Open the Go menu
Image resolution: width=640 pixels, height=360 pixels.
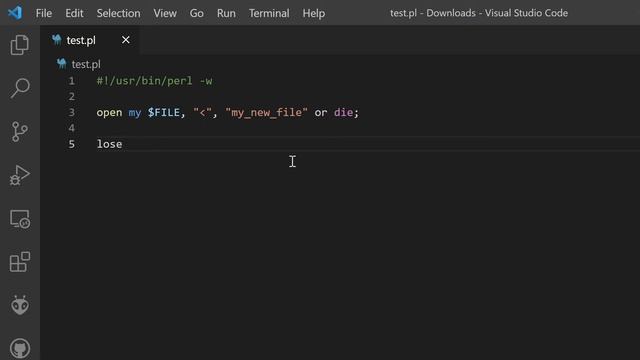pos(196,13)
